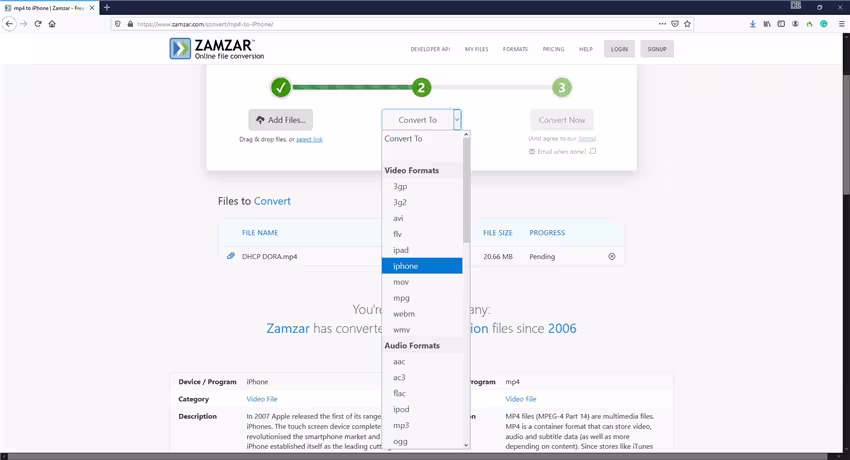The height and width of the screenshot is (460, 850).
Task: Choose ac3 audio format
Action: click(422, 377)
